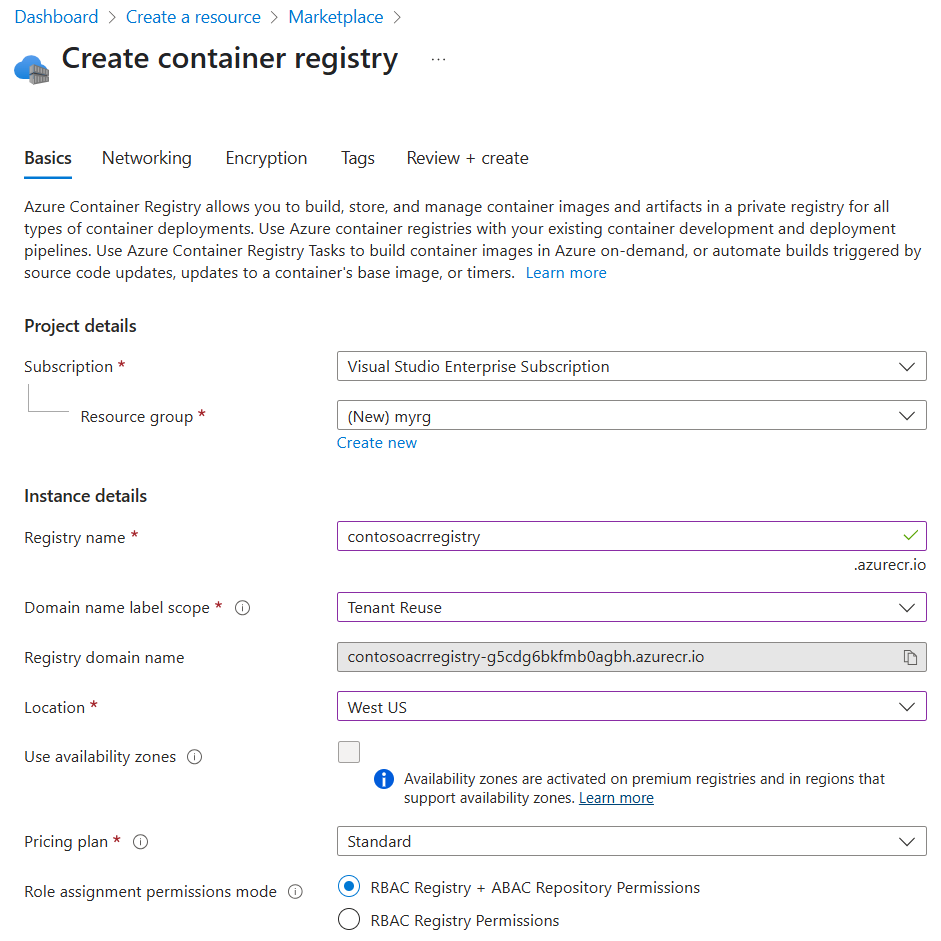
Task: Select RBAC Registry + ABAC Repository Permissions
Action: (x=349, y=886)
